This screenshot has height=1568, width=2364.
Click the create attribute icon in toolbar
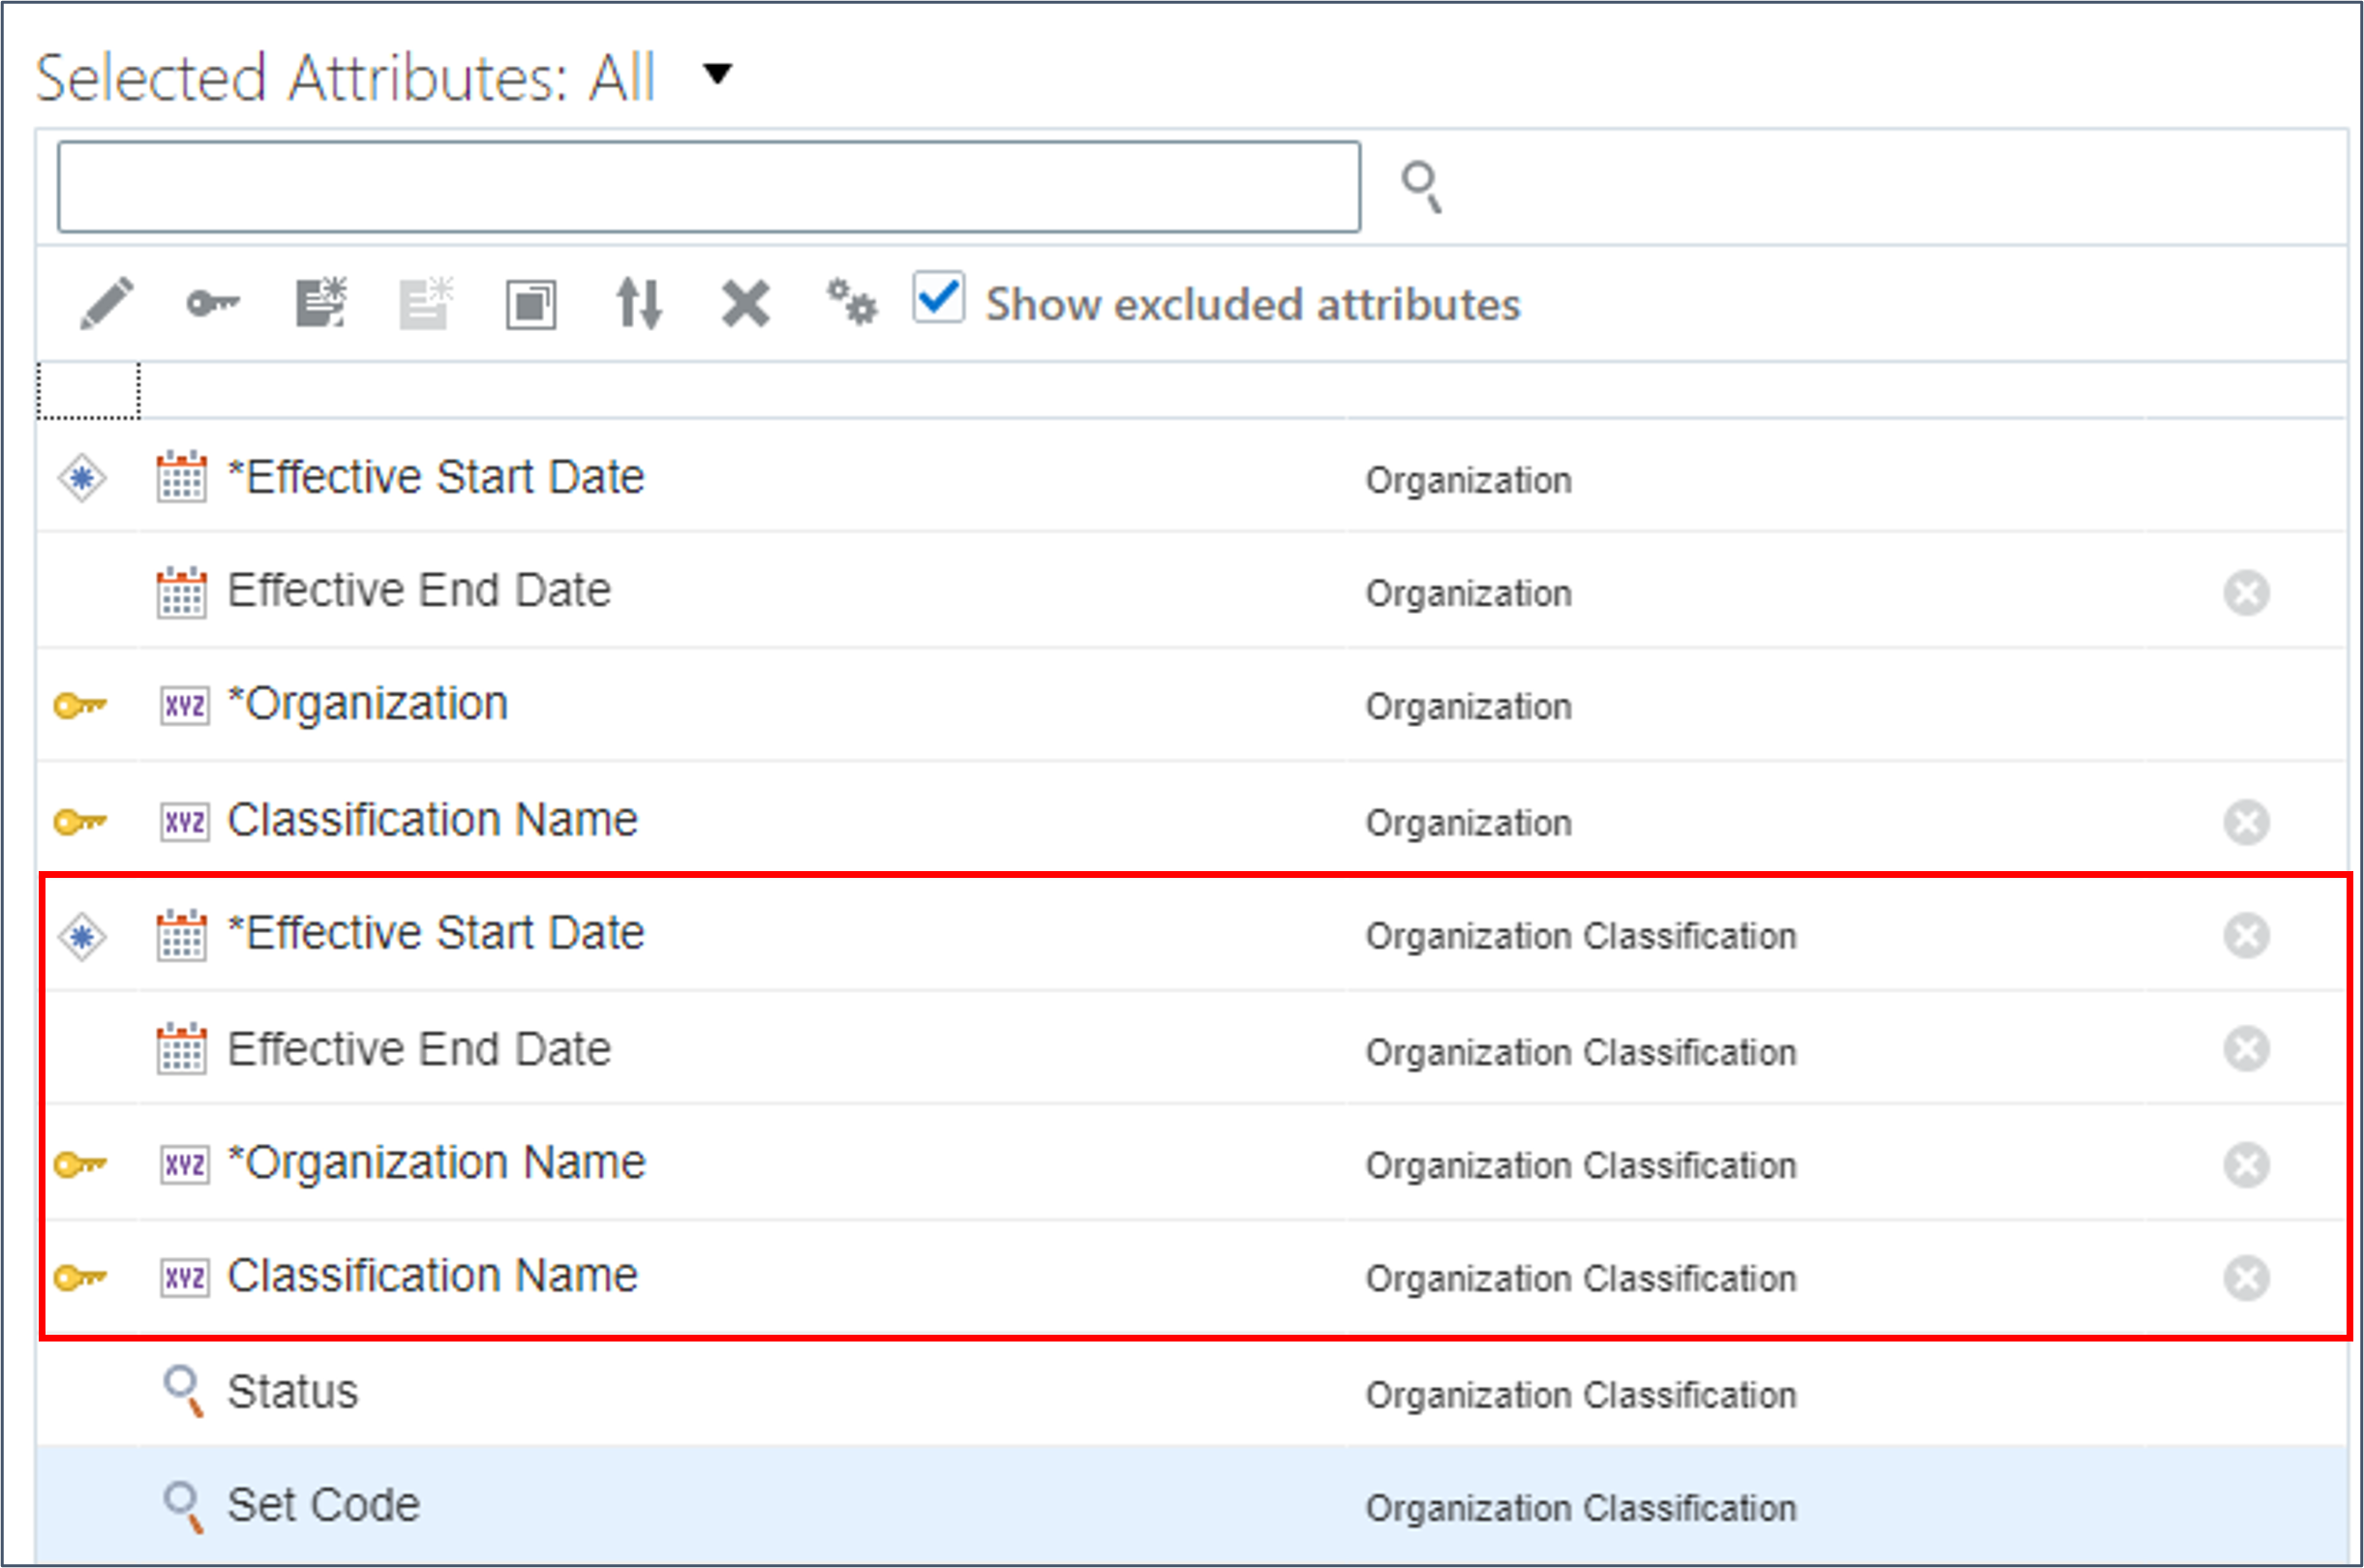tap(321, 303)
